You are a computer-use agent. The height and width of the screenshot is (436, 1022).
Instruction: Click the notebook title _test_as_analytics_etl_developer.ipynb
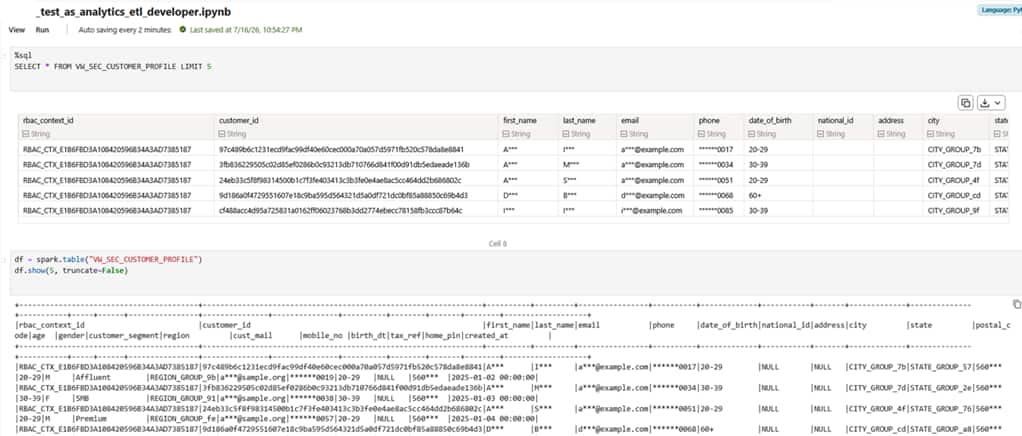click(134, 12)
